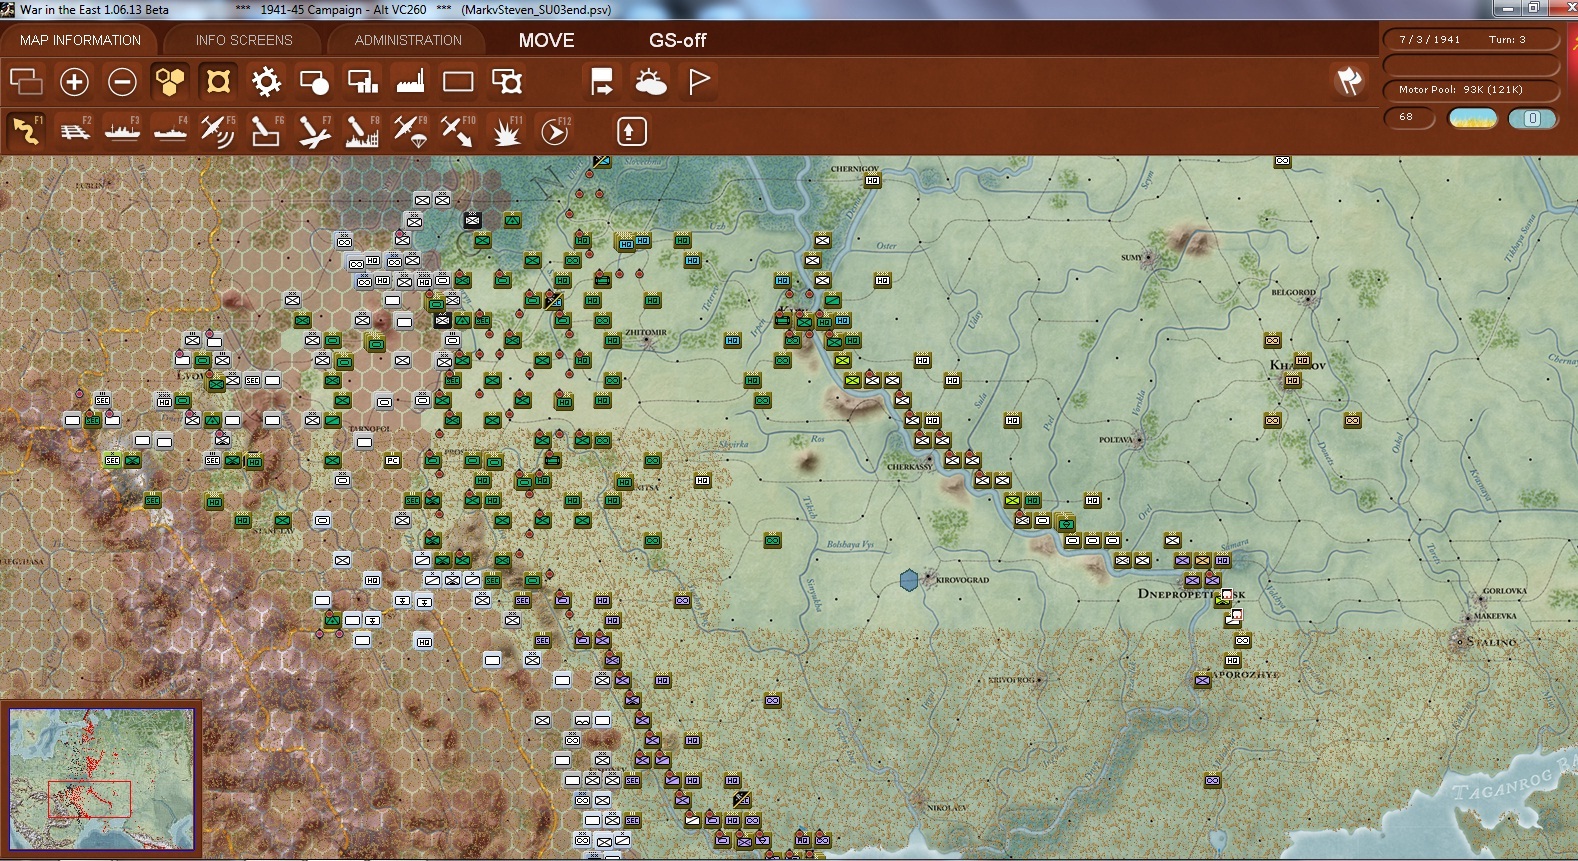Image resolution: width=1578 pixels, height=861 pixels.
Task: Click the Cherkassy city label
Action: [x=909, y=467]
